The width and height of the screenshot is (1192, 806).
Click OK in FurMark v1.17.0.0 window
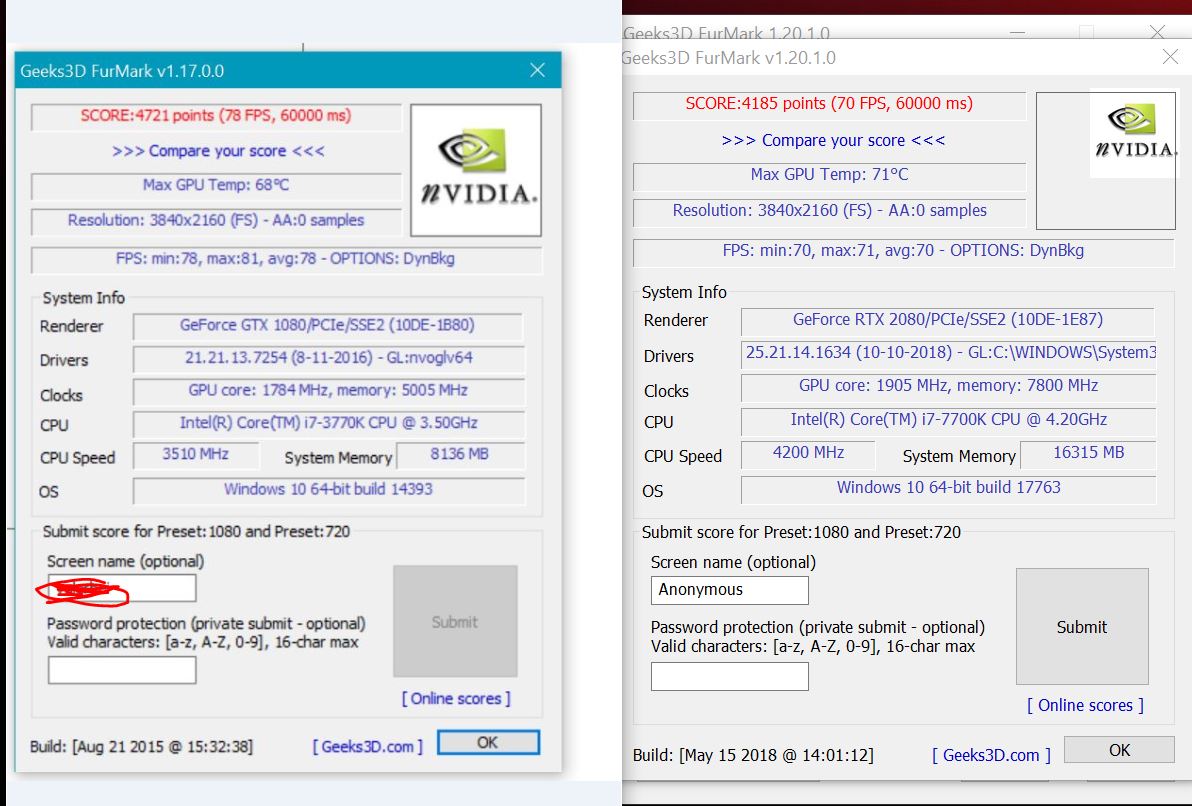[x=488, y=742]
